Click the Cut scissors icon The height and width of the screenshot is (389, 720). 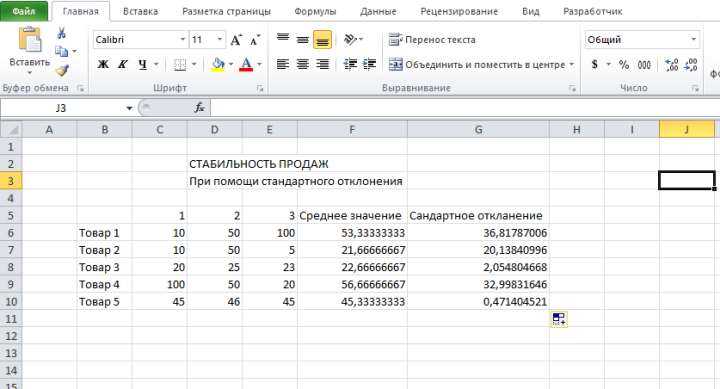point(61,33)
